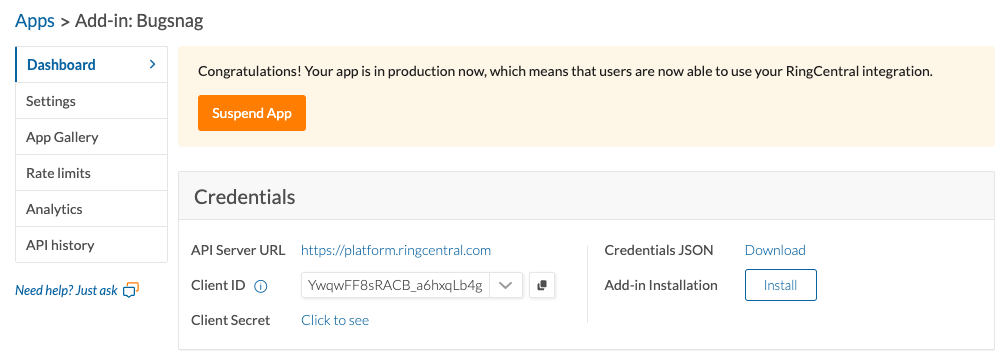The height and width of the screenshot is (360, 1006).
Task: Open the platform.ringcentral.com URL link
Action: click(x=396, y=250)
